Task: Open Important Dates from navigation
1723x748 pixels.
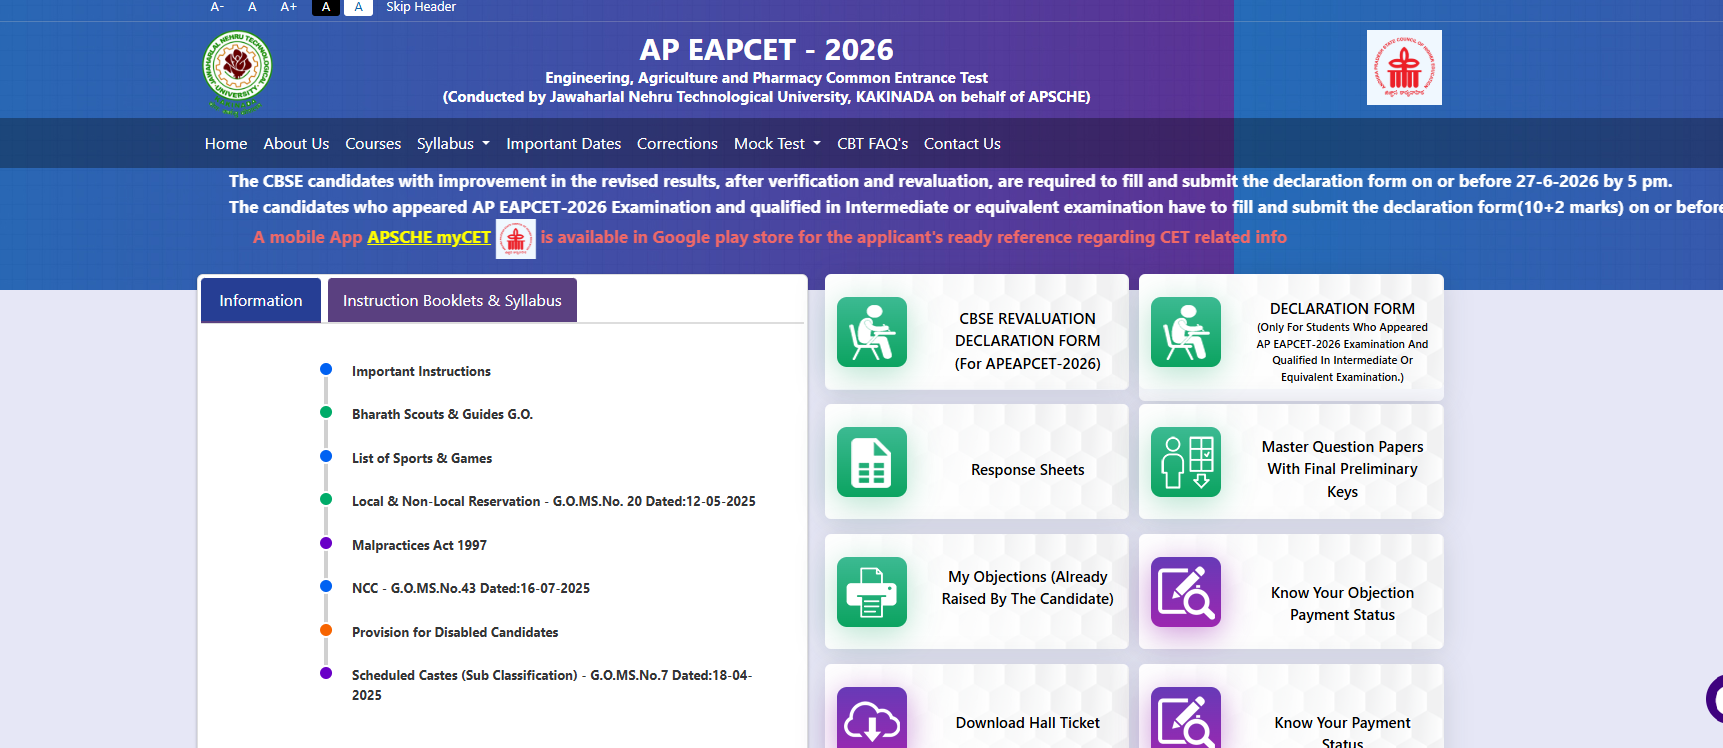Action: [x=563, y=143]
